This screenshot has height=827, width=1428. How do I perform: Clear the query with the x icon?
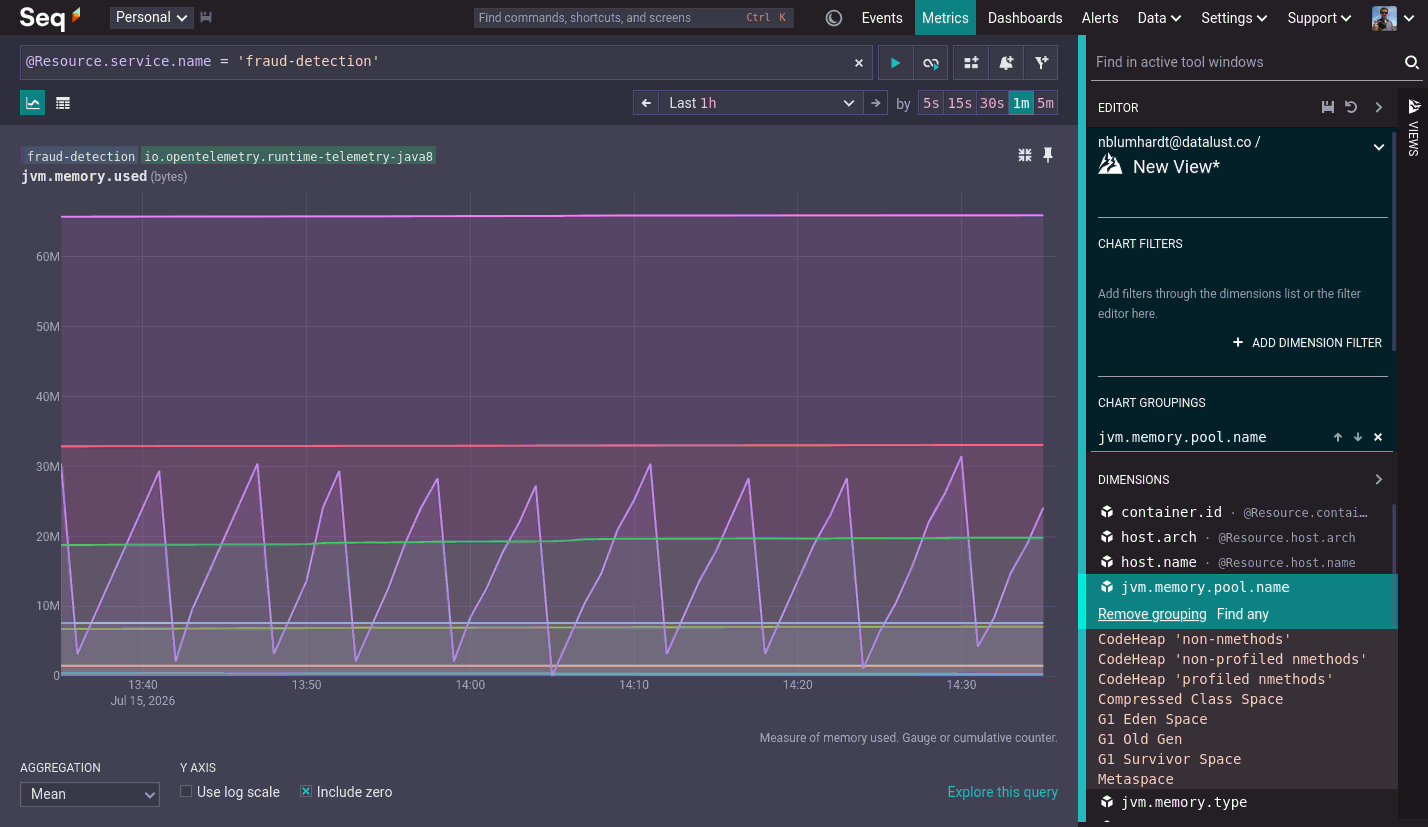tap(858, 62)
